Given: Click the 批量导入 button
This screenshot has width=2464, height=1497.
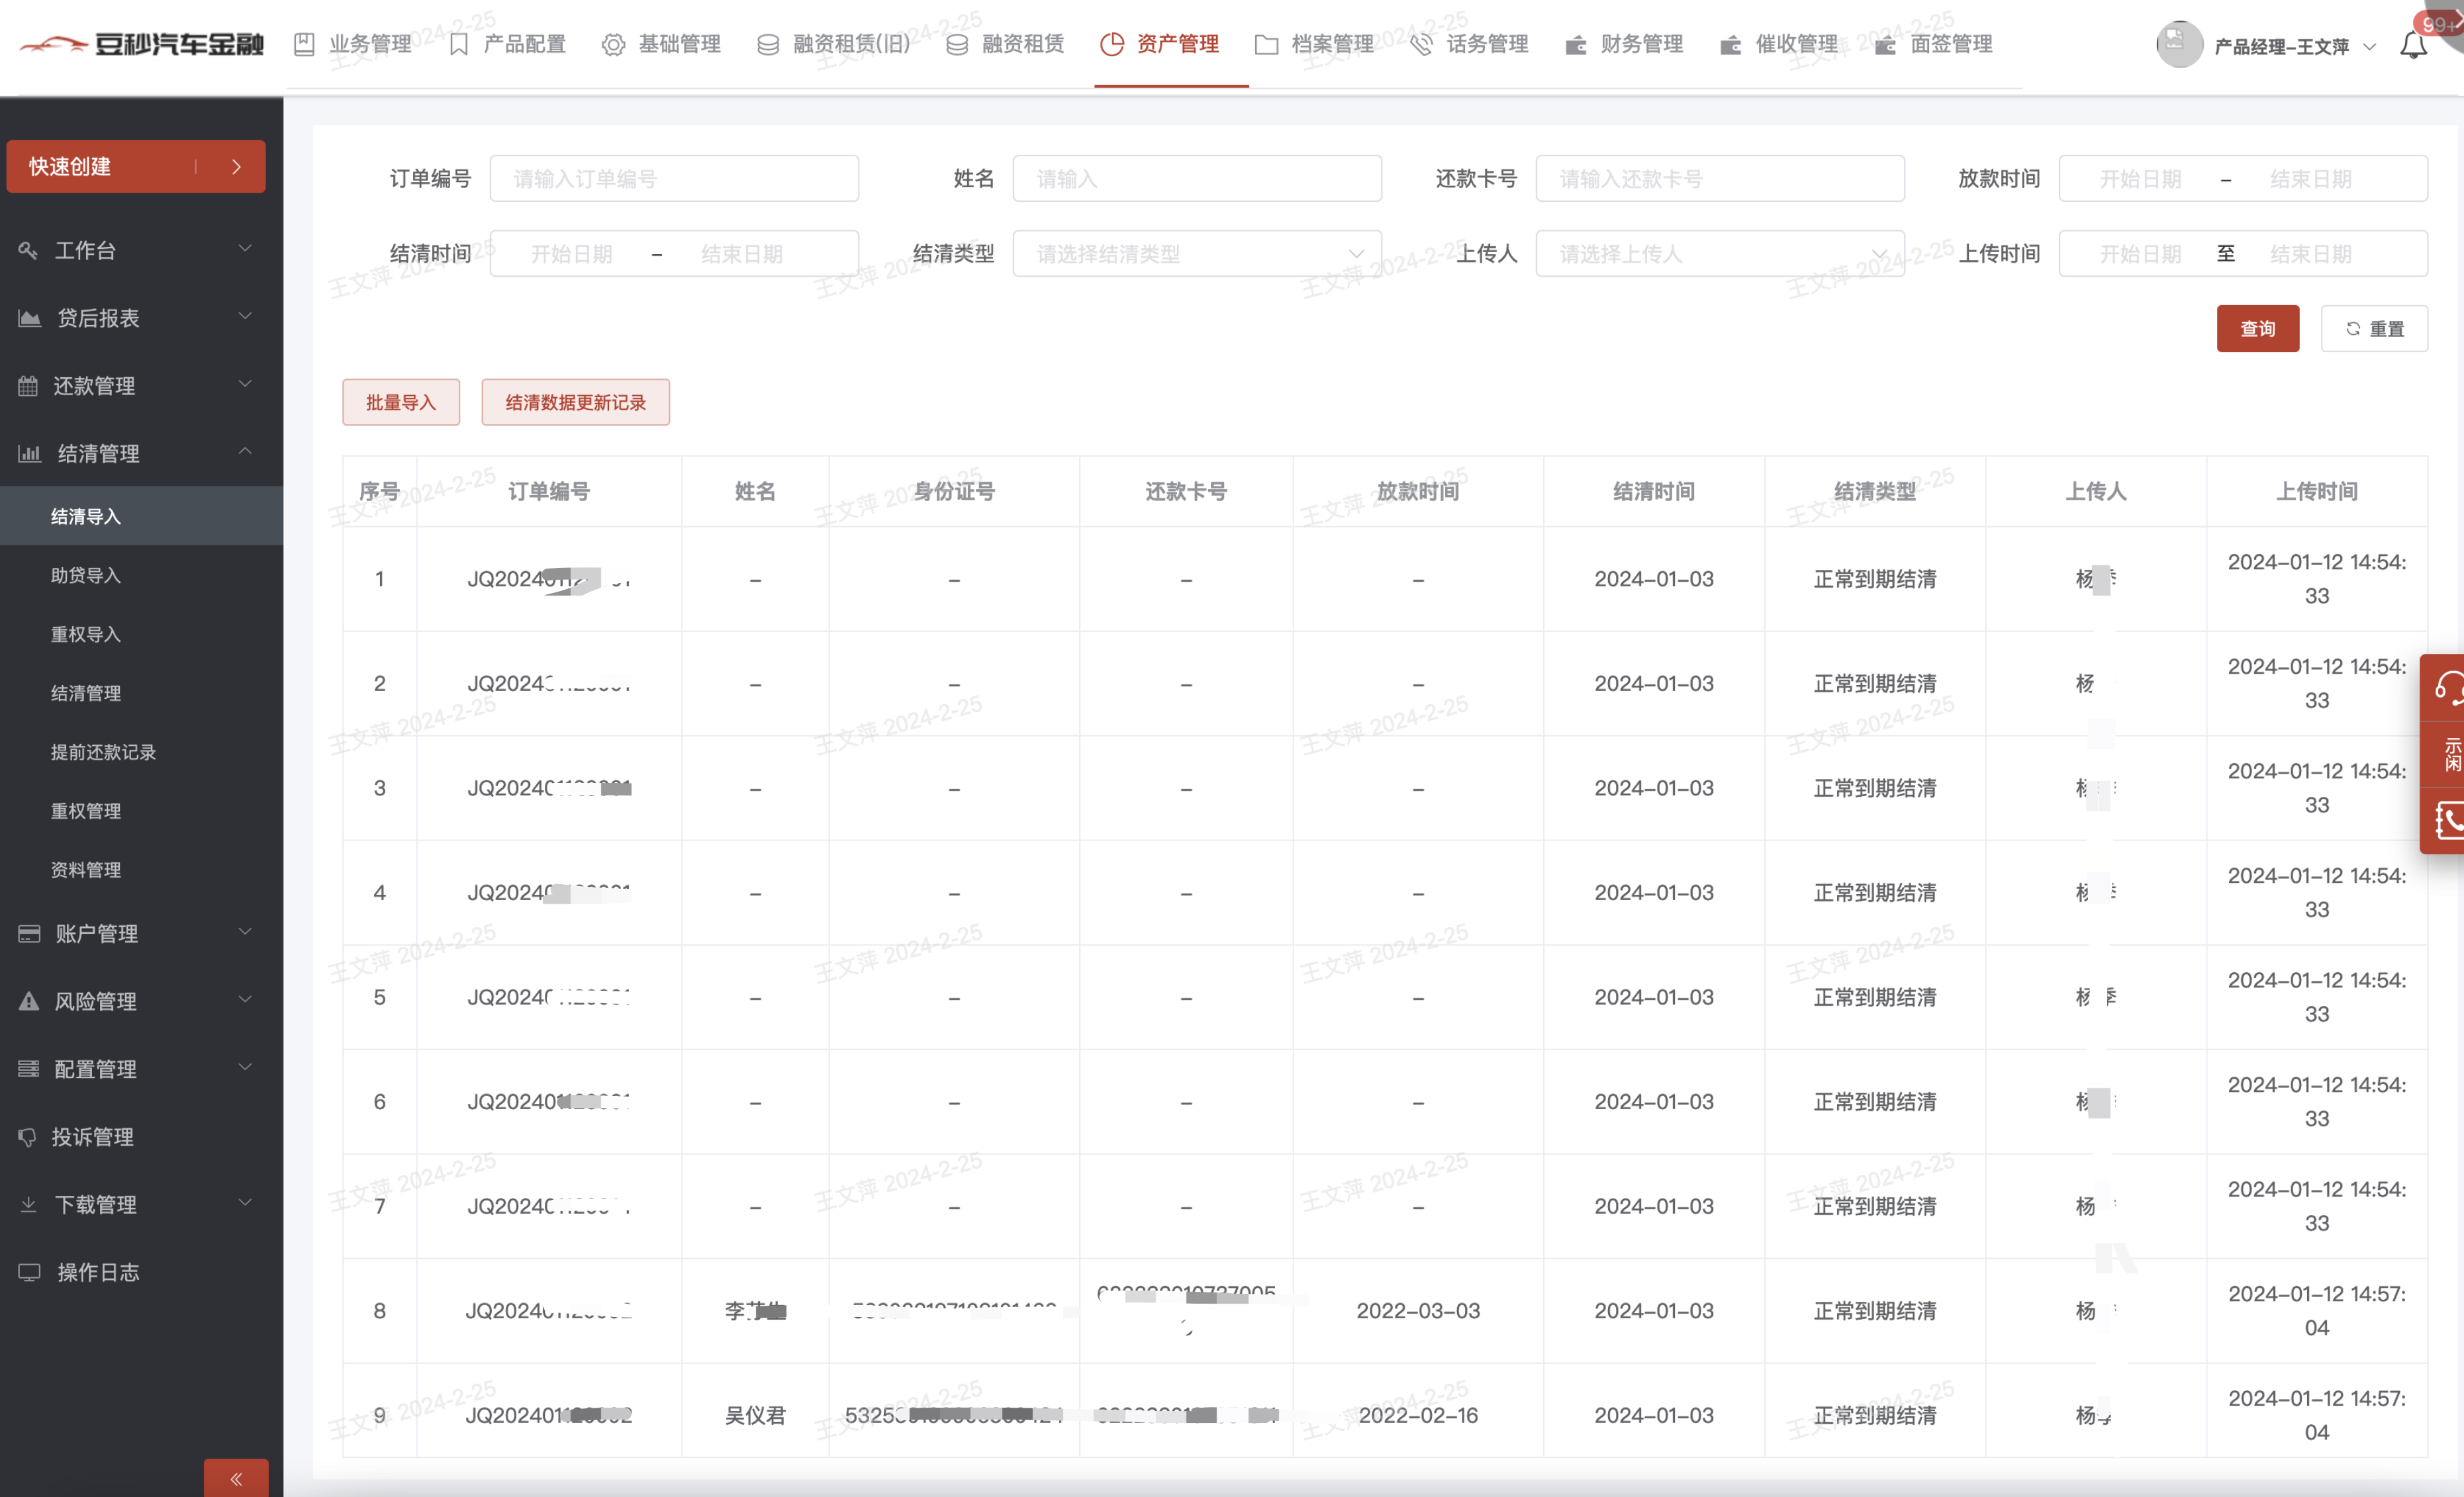Looking at the screenshot, I should 400,402.
